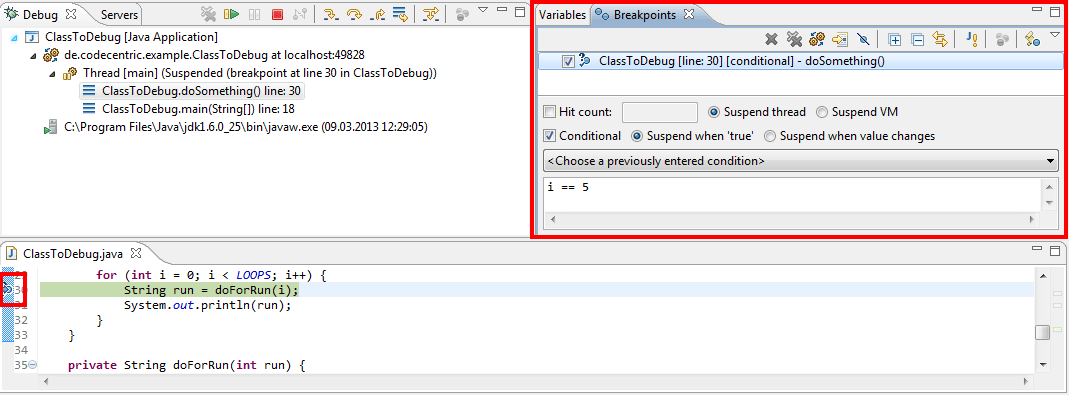Select Suspend when value changes option
The width and height of the screenshot is (1069, 395).
click(x=770, y=136)
